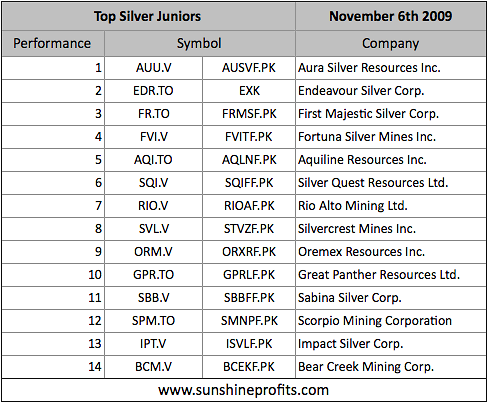Viewport: 488px width, 403px height.
Task: Click Fortuna Silver Mines Inc. cell
Action: pos(391,137)
